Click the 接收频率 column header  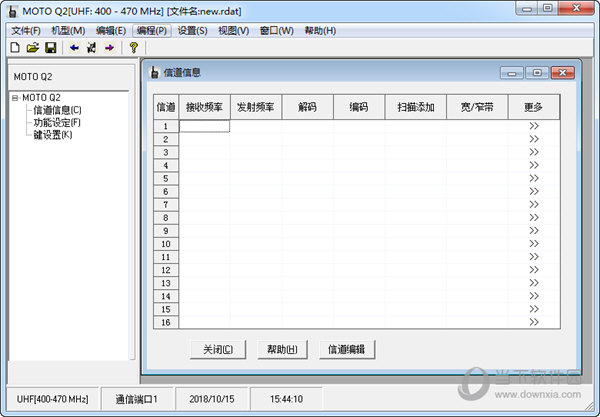[x=204, y=107]
